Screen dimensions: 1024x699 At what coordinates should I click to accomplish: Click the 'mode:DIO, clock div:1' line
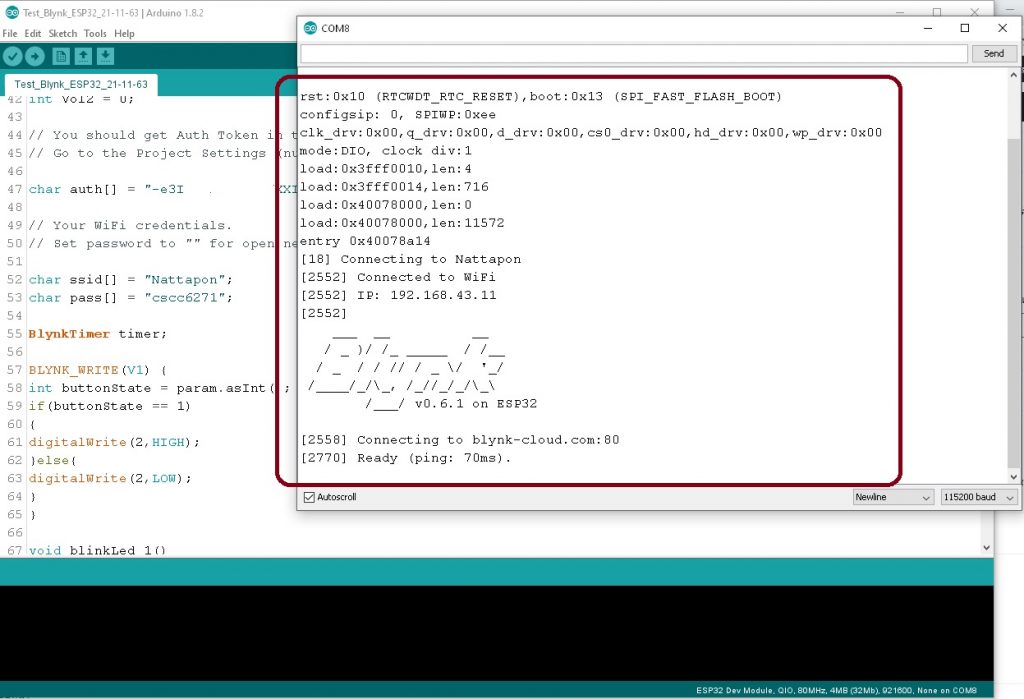tap(385, 151)
